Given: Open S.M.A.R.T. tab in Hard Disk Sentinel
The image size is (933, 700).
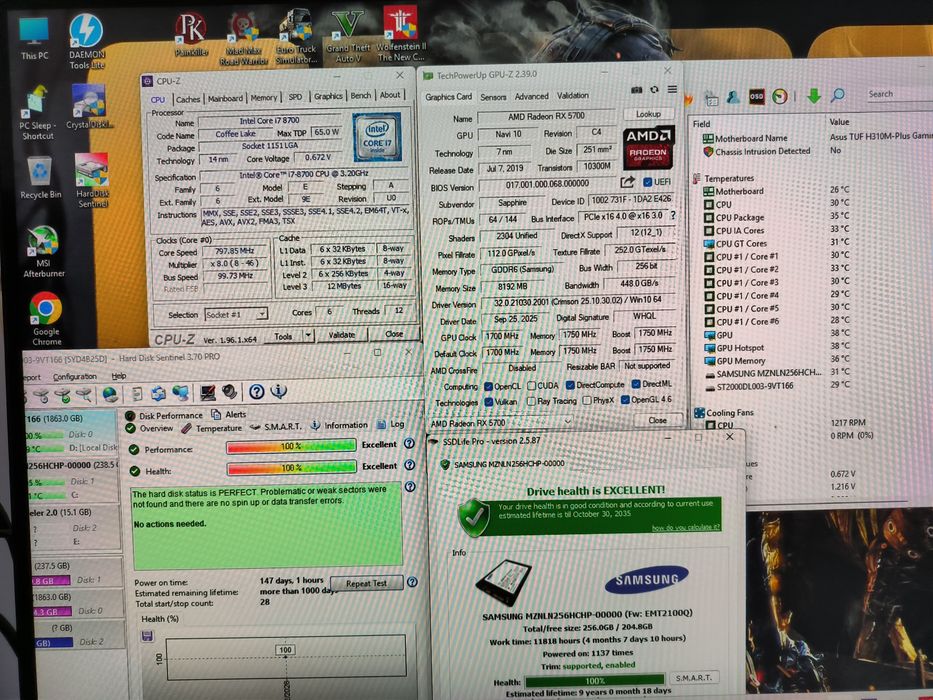Looking at the screenshot, I should pyautogui.click(x=277, y=426).
